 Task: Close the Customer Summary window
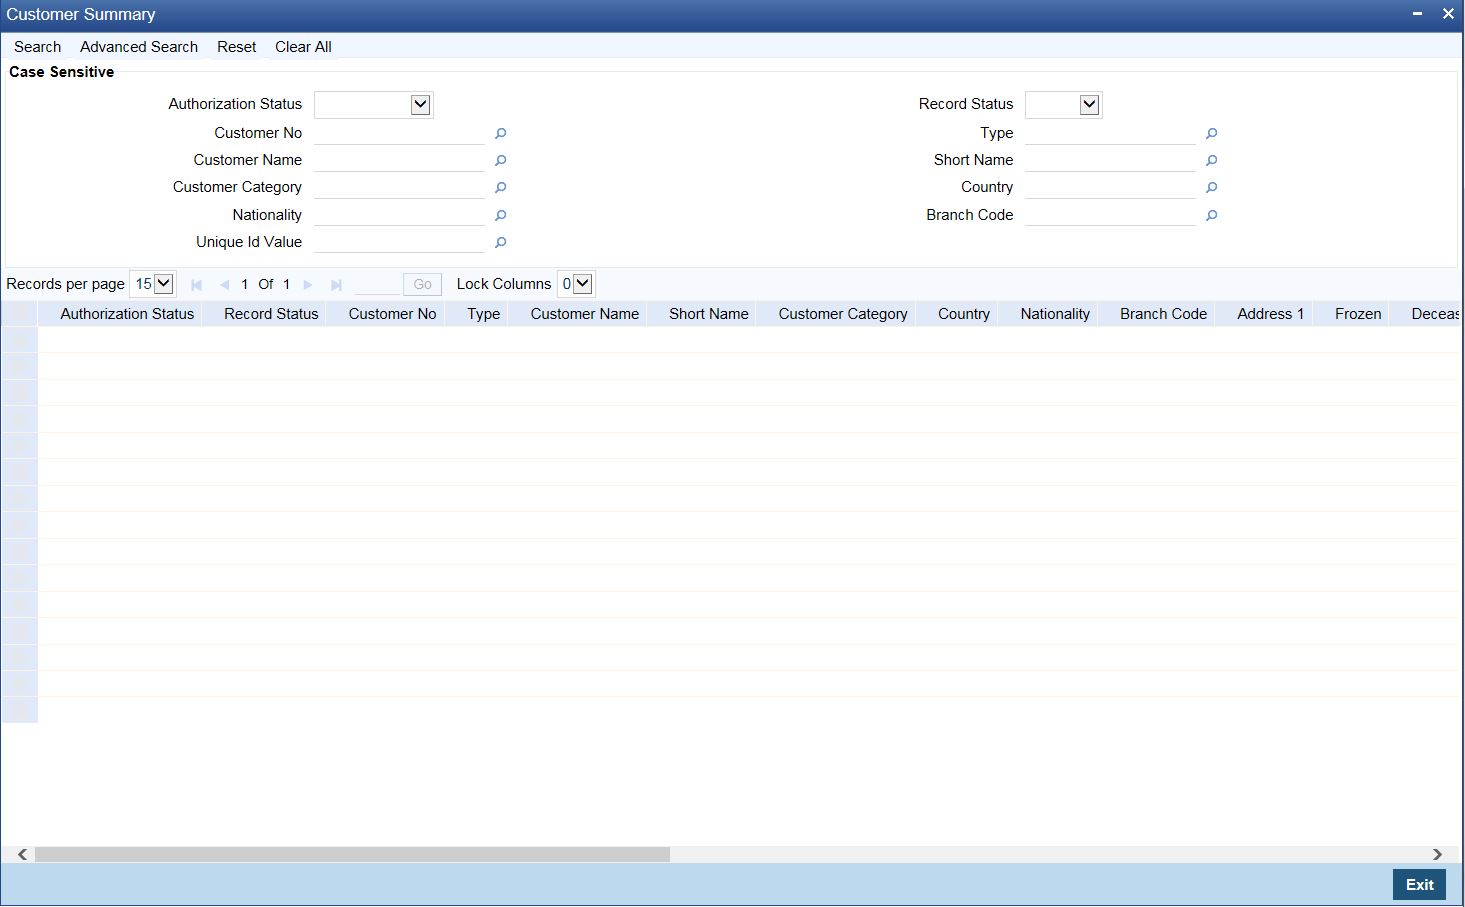click(1448, 14)
